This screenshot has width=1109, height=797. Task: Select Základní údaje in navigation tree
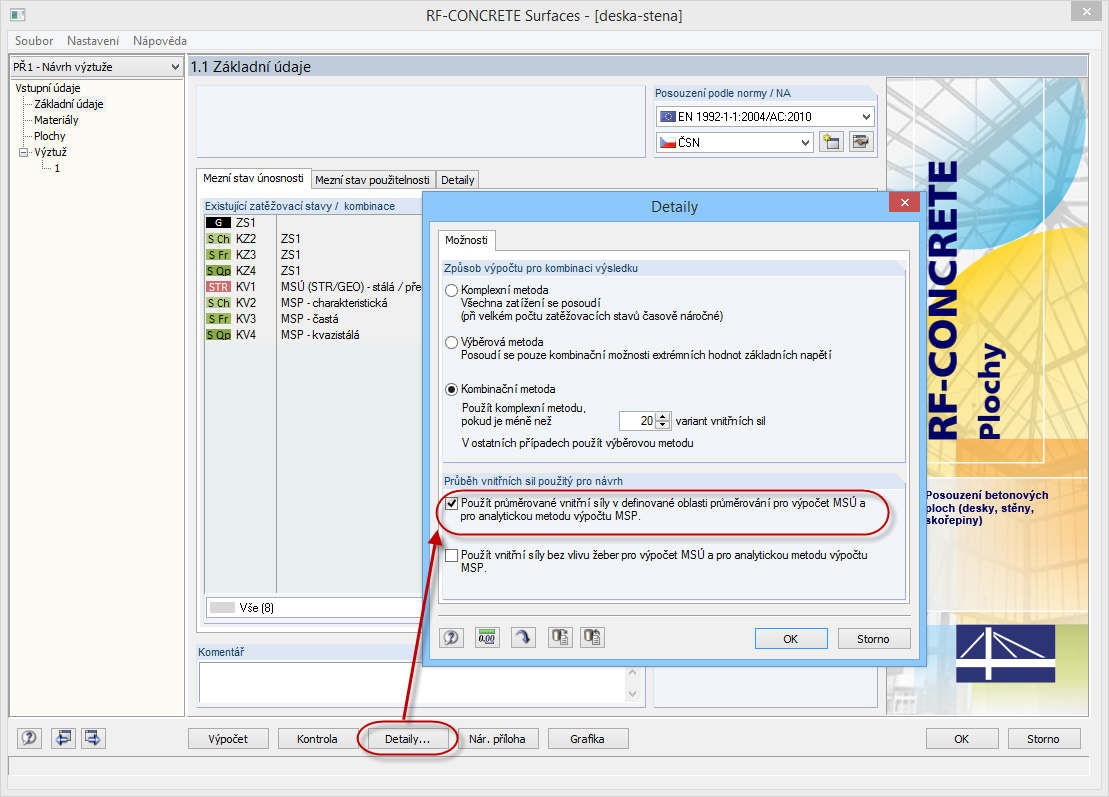(x=69, y=104)
